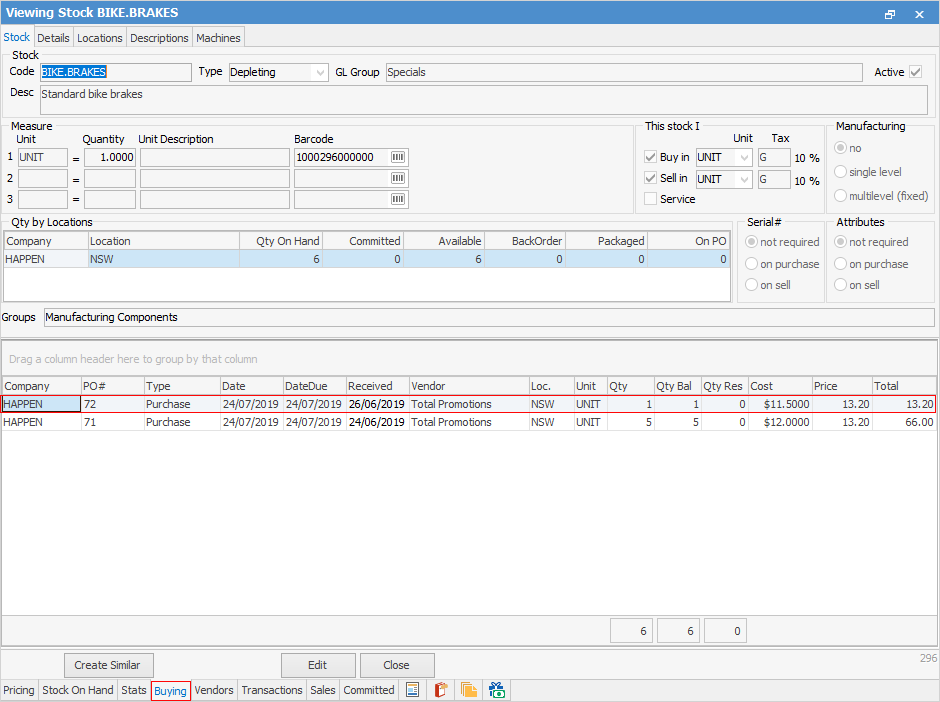Click barcode icon in second barcode row
Image resolution: width=940 pixels, height=702 pixels.
tap(398, 178)
